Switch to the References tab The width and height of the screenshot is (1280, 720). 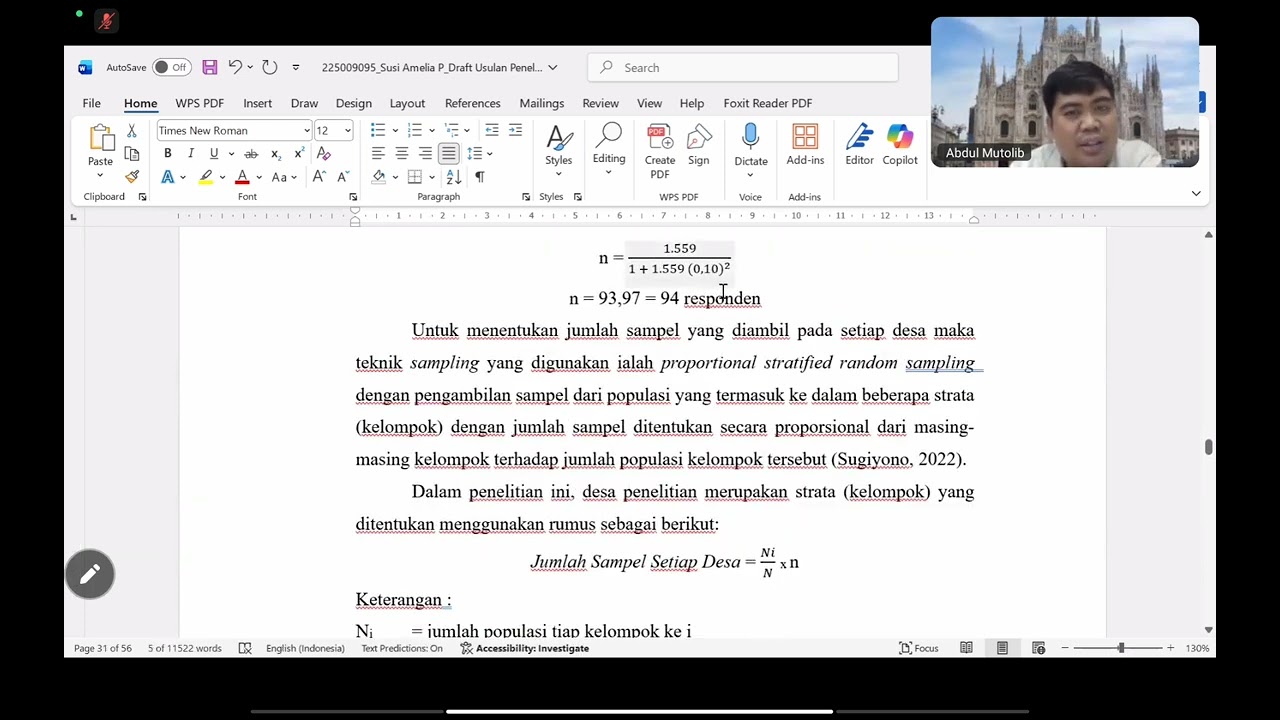tap(472, 103)
